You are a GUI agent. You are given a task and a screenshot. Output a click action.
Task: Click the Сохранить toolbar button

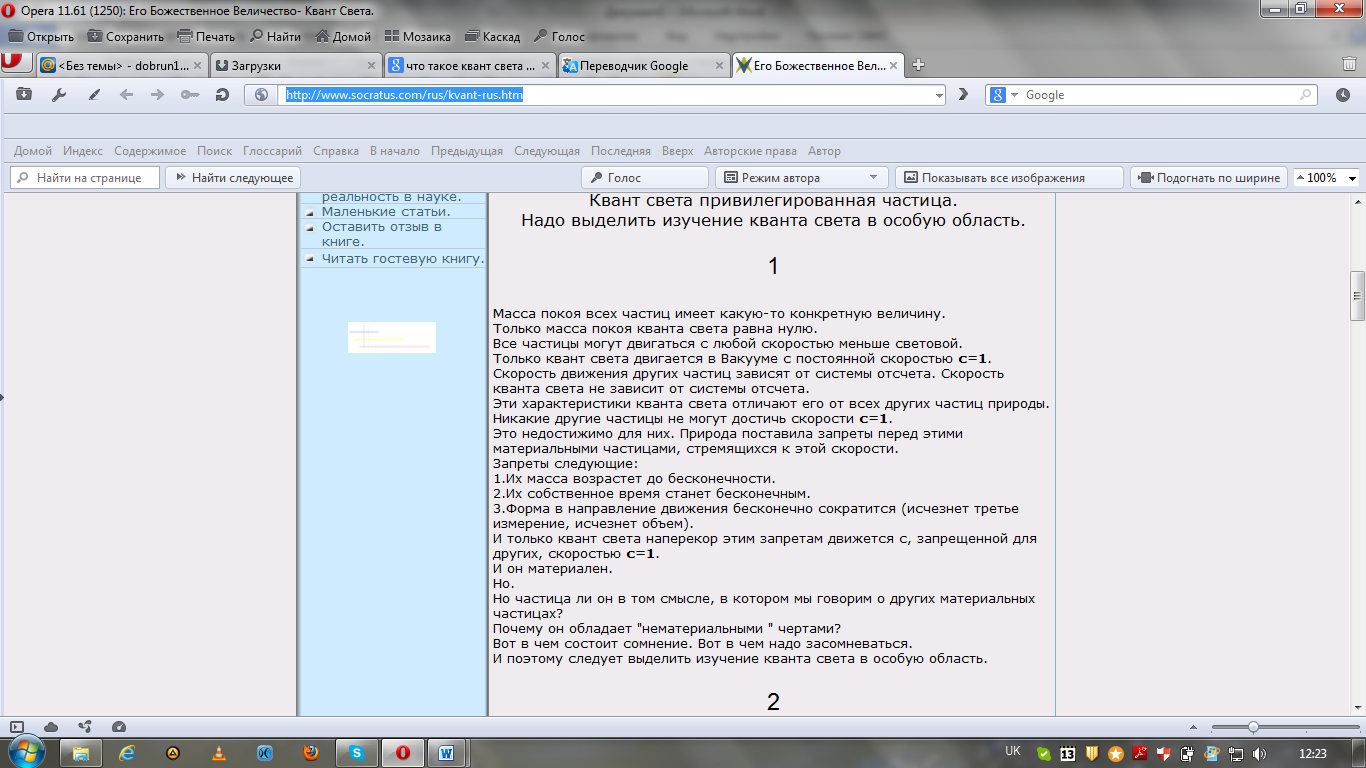pyautogui.click(x=125, y=36)
